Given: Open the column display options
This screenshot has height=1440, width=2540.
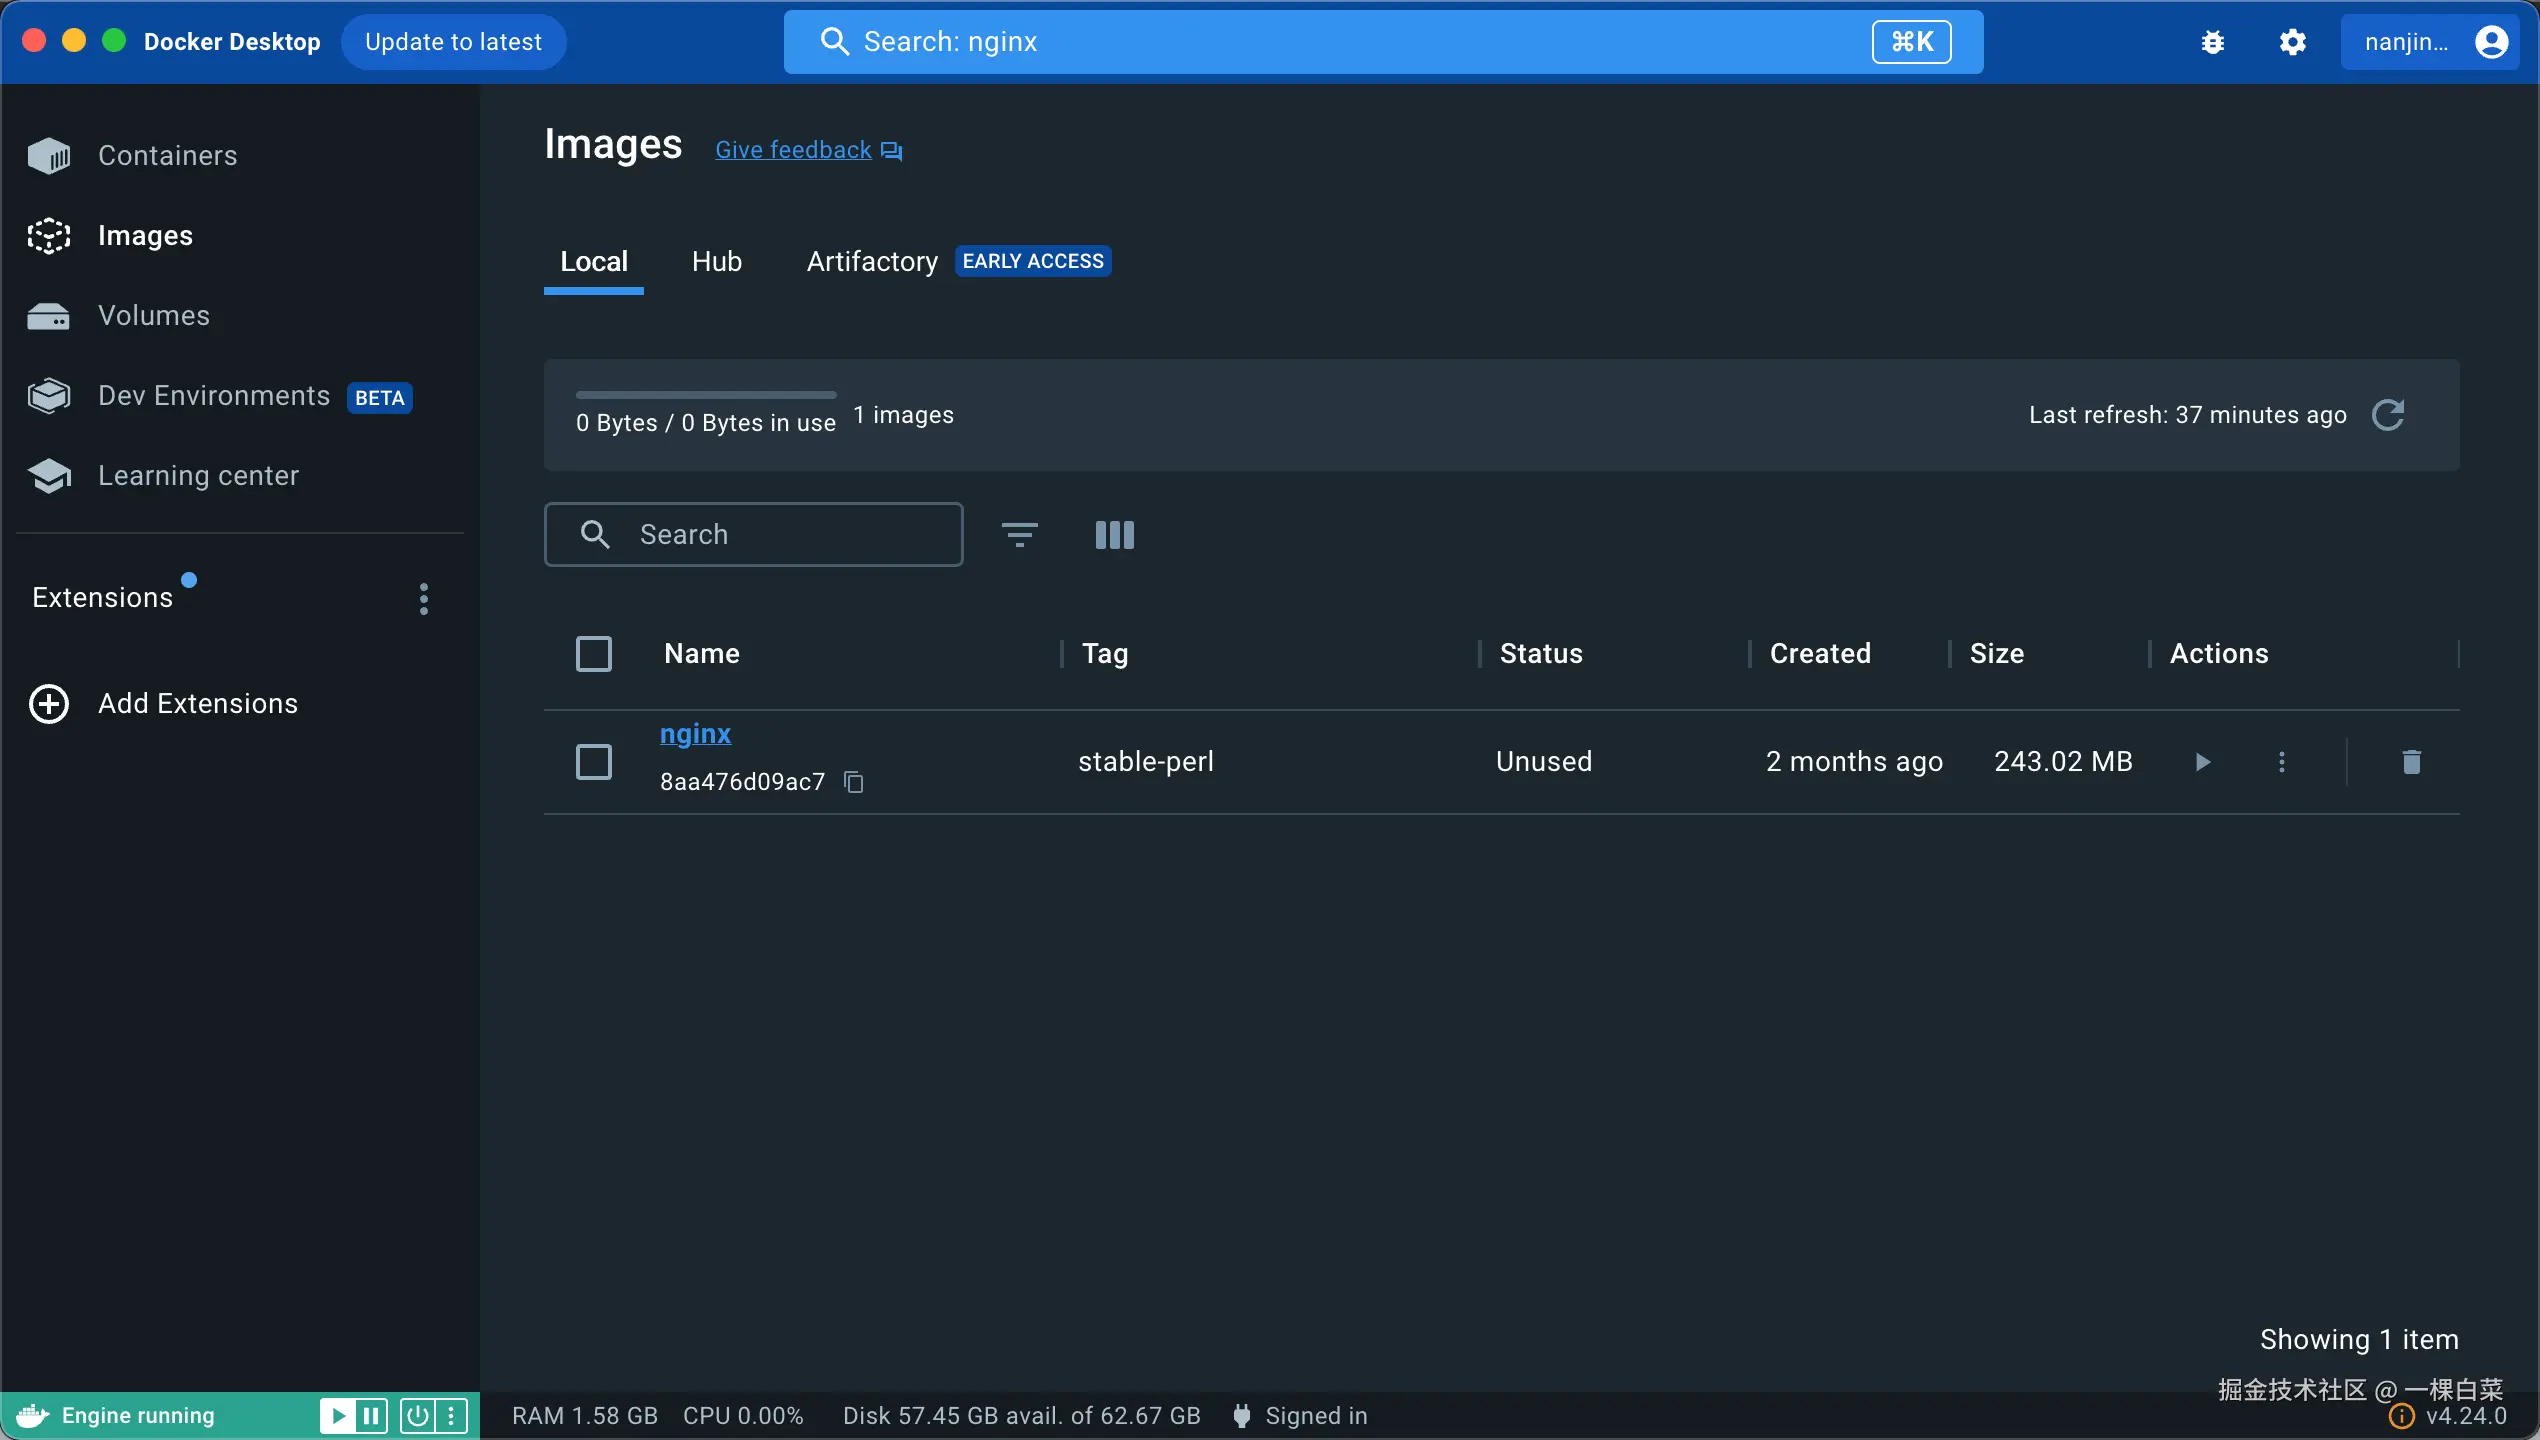Looking at the screenshot, I should coord(1114,535).
